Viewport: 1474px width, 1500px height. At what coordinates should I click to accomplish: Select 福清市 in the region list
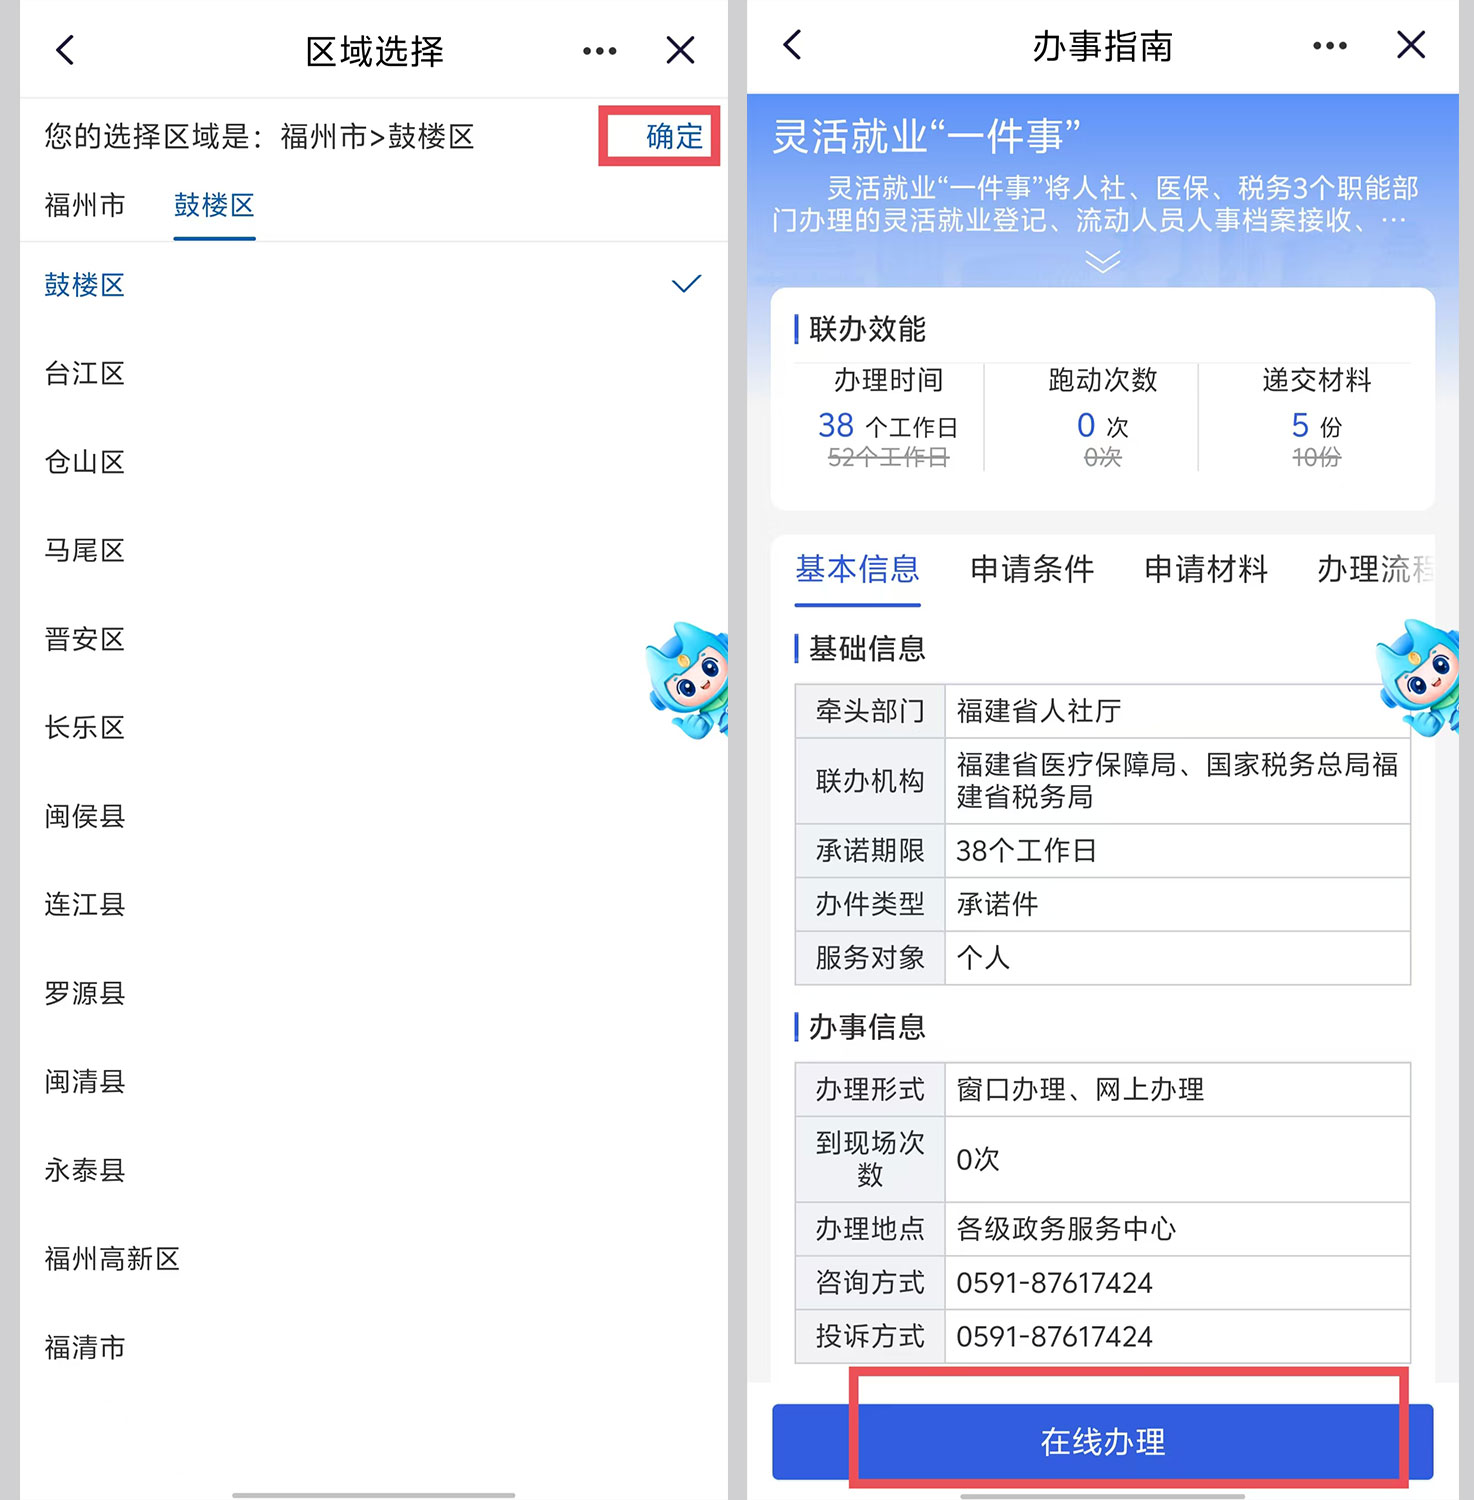(x=374, y=1348)
